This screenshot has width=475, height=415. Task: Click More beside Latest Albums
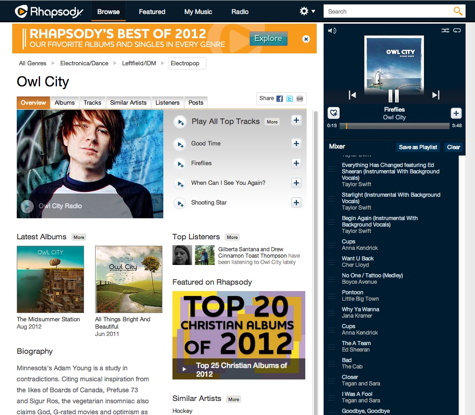(x=79, y=237)
